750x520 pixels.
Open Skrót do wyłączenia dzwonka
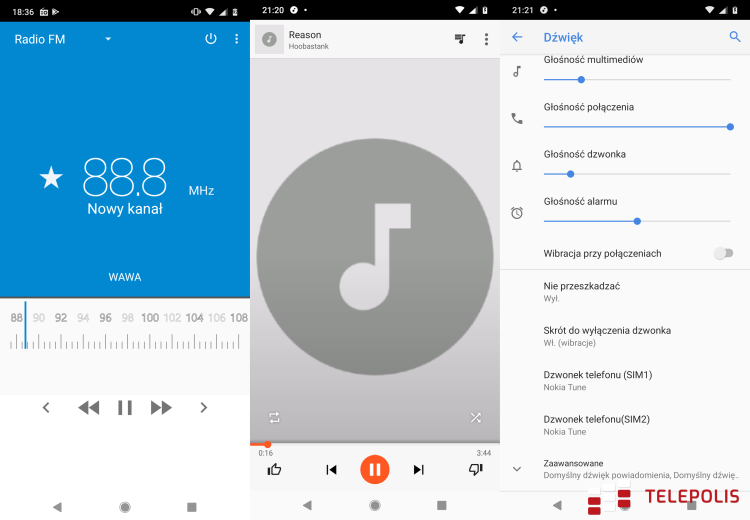pyautogui.click(x=625, y=336)
